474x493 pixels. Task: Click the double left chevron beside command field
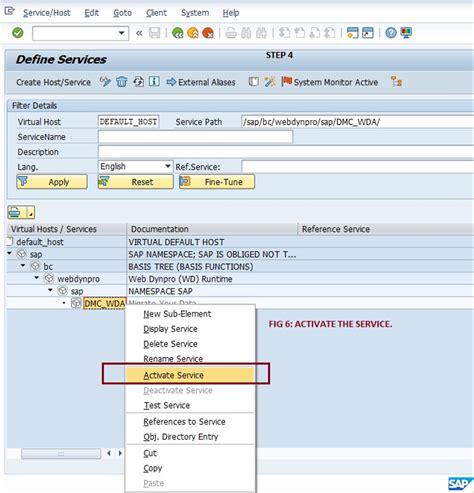coord(139,33)
